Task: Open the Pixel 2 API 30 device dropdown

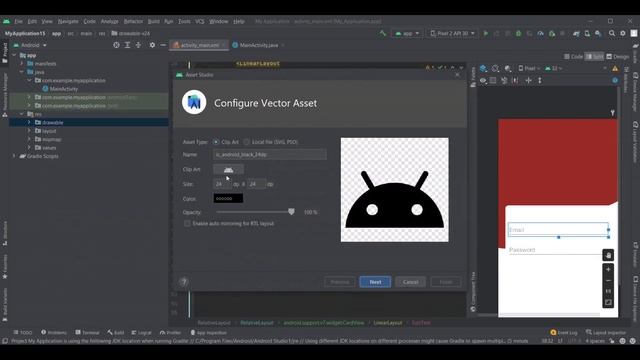Action: click(x=452, y=33)
